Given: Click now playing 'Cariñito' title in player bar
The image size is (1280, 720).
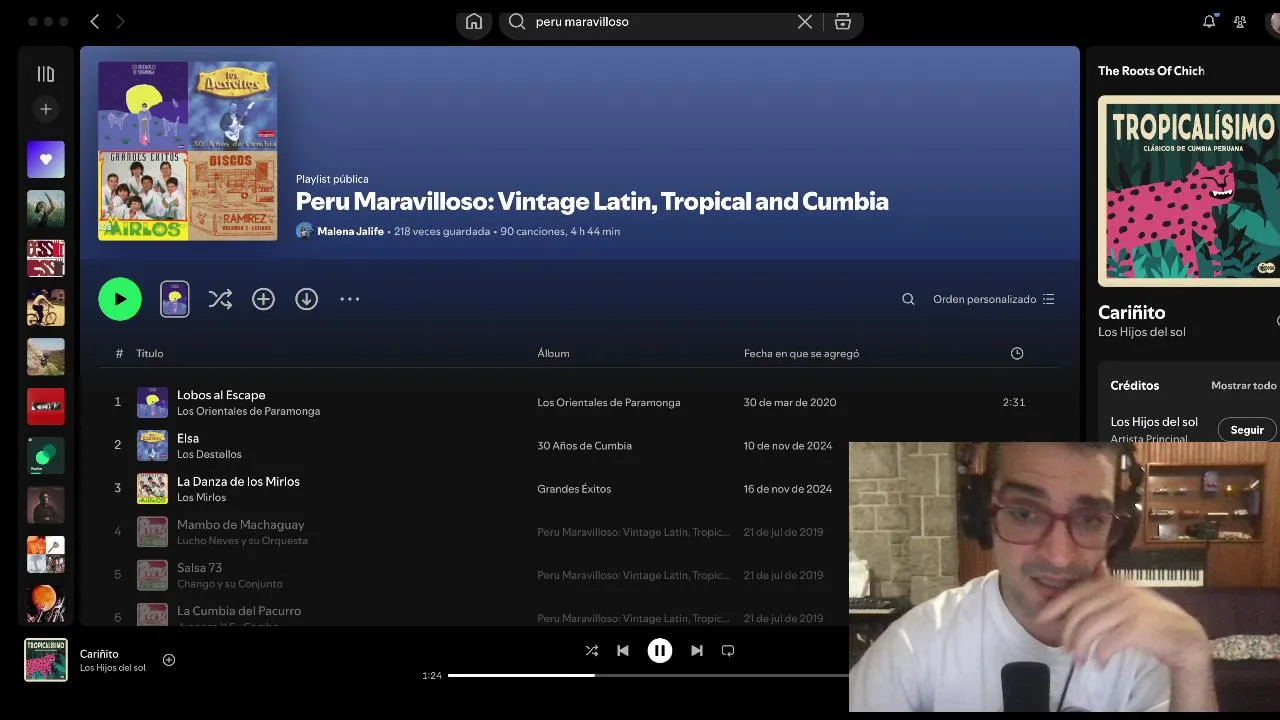Looking at the screenshot, I should (99, 654).
